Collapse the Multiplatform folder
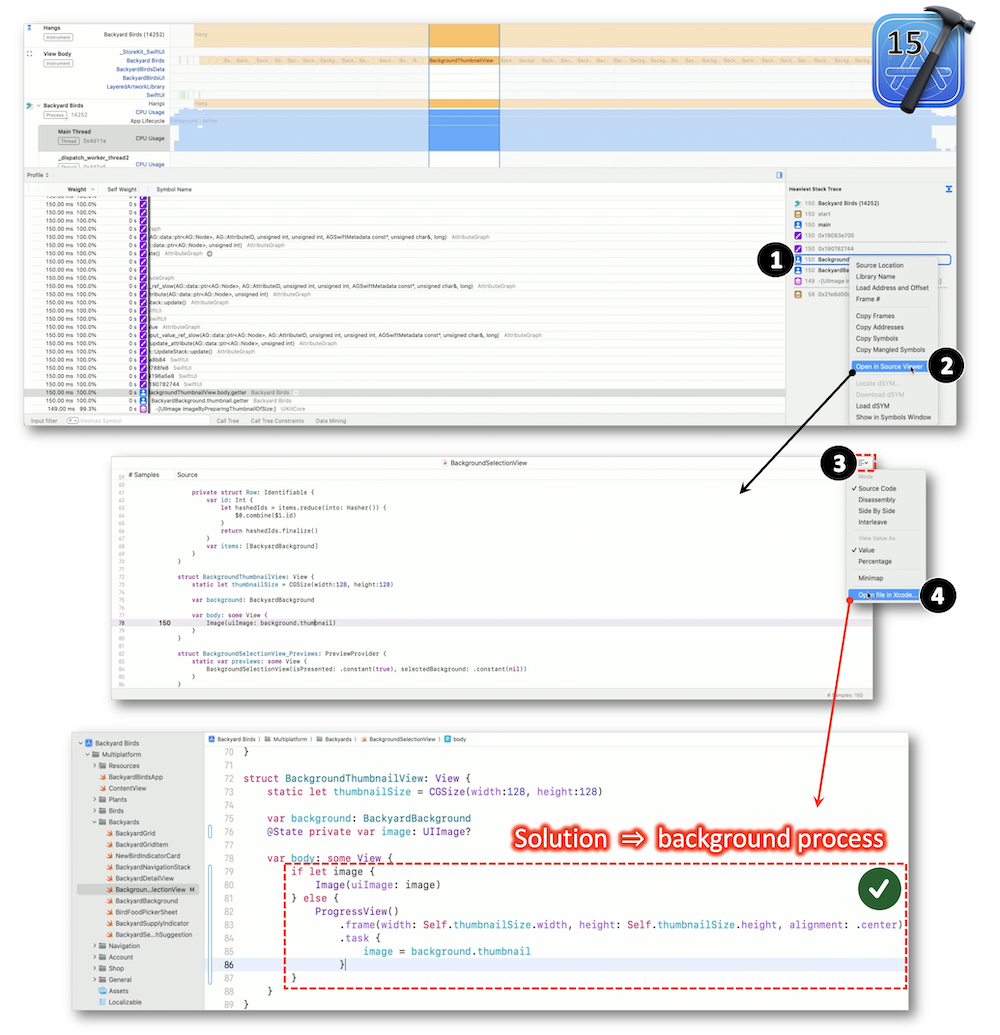The width and height of the screenshot is (1000, 1035). click(x=87, y=754)
